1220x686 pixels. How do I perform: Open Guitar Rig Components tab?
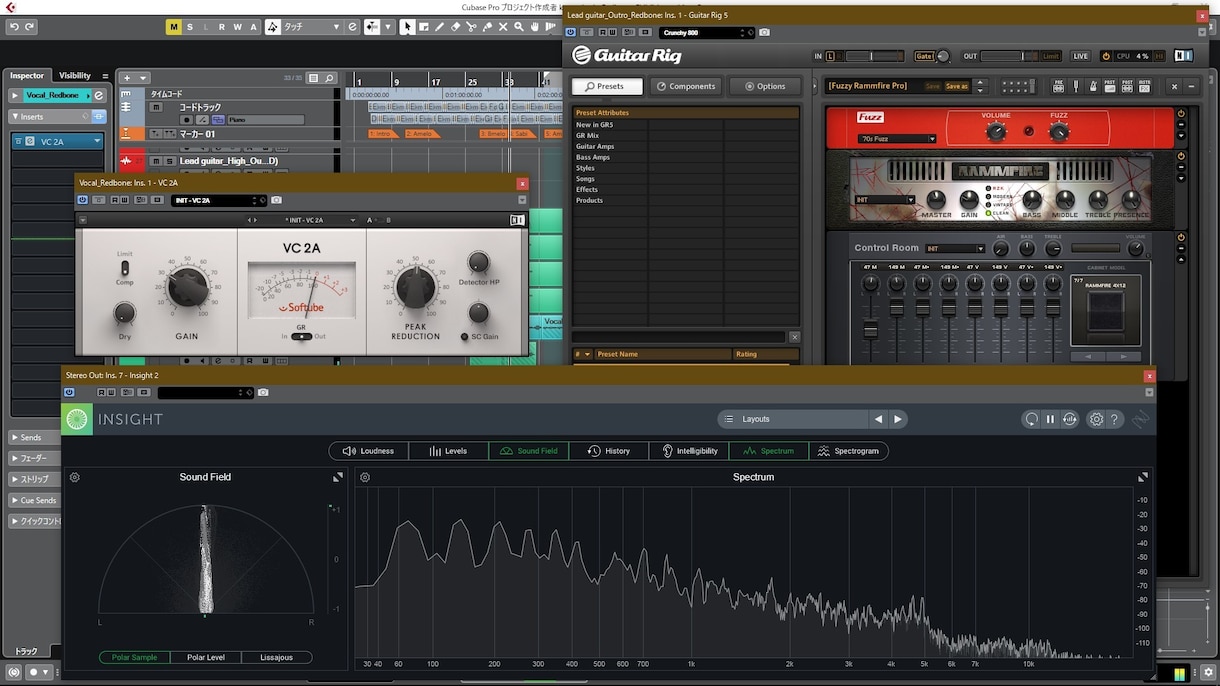(x=686, y=86)
